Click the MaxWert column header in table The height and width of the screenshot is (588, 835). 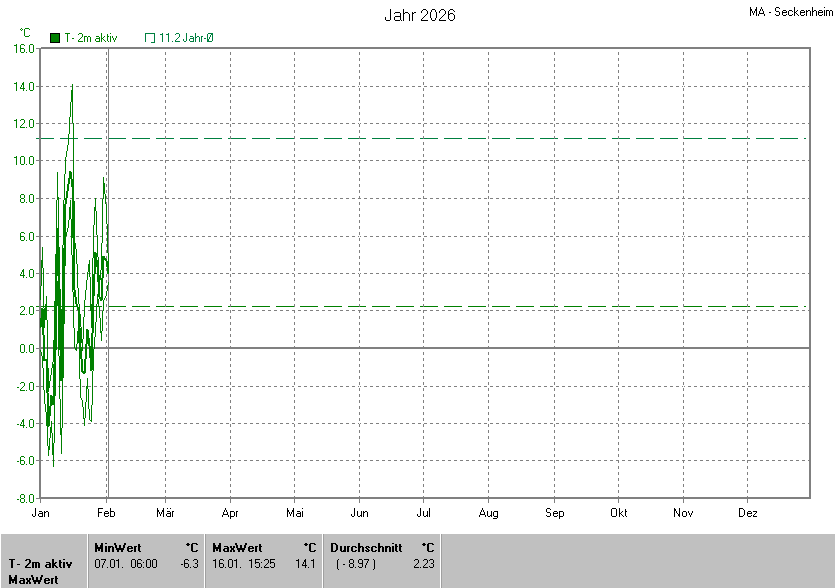click(237, 547)
